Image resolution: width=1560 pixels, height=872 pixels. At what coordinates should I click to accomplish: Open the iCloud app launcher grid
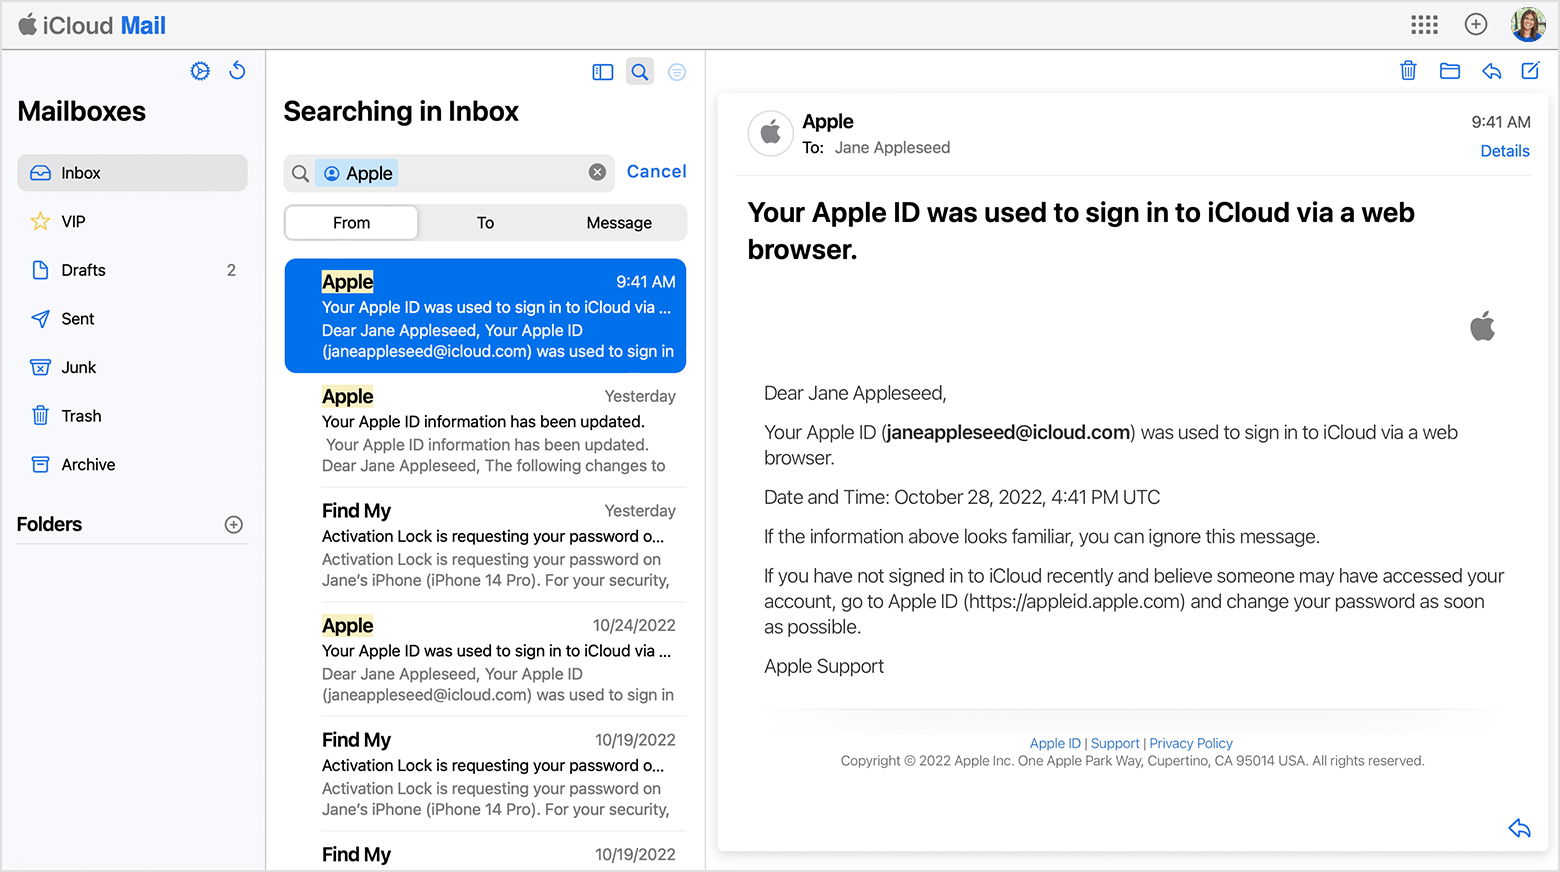pyautogui.click(x=1424, y=24)
